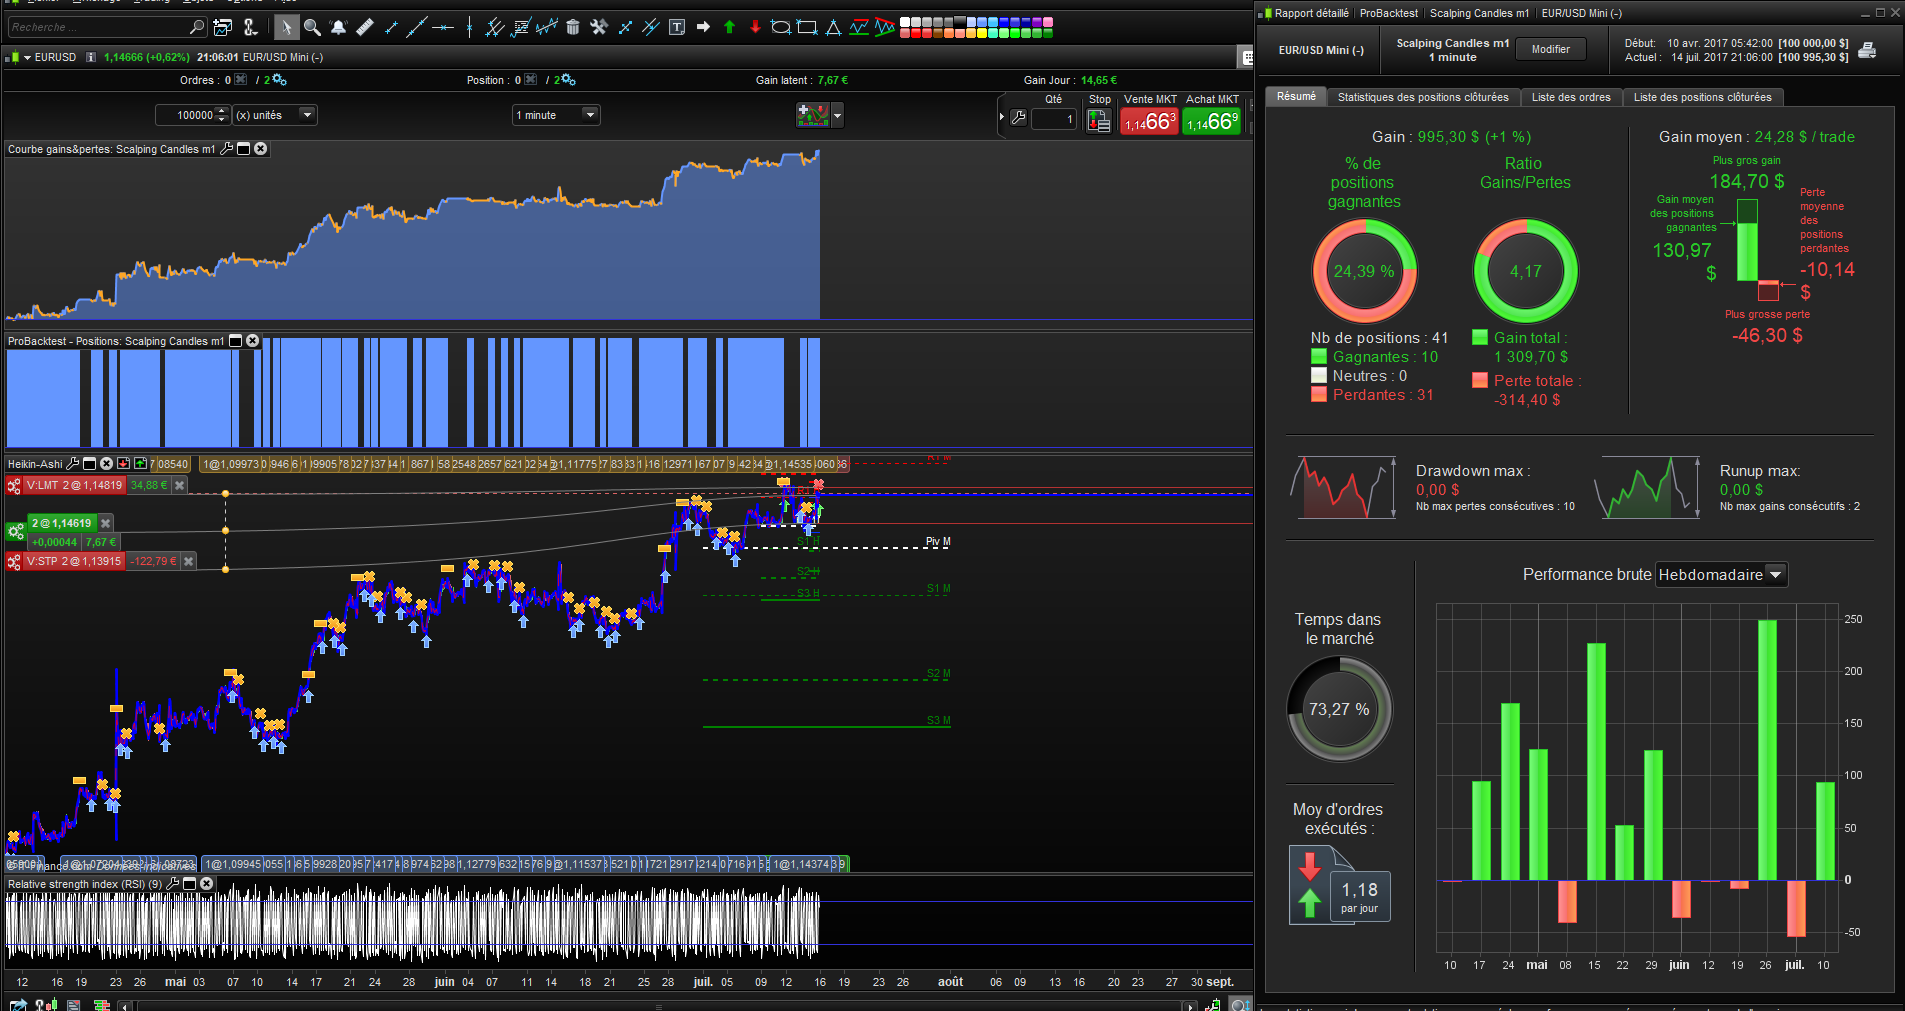Switch to Liste des ordres tab
The height and width of the screenshot is (1011, 1905).
tap(1571, 97)
